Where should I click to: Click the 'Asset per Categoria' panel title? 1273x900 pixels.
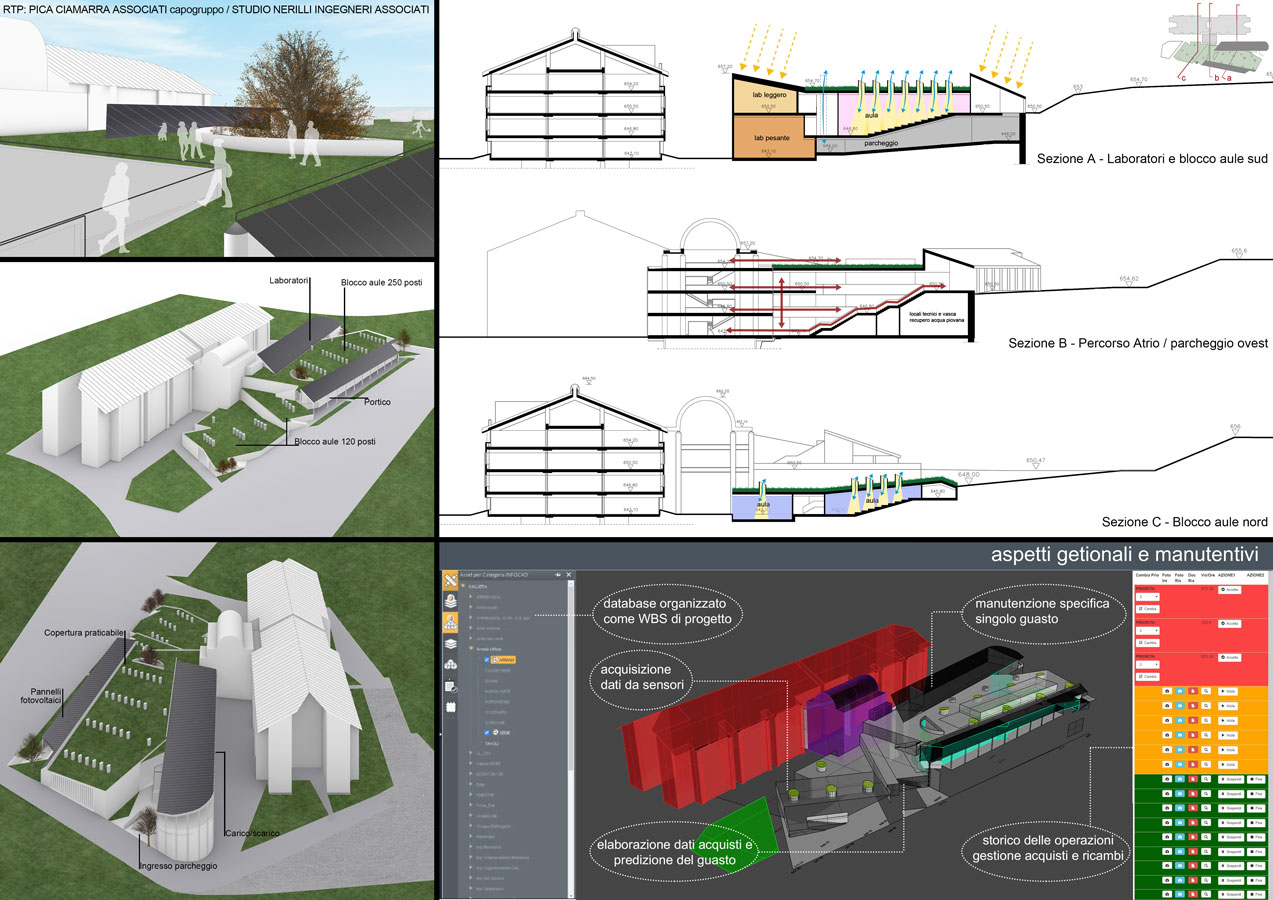pos(494,575)
